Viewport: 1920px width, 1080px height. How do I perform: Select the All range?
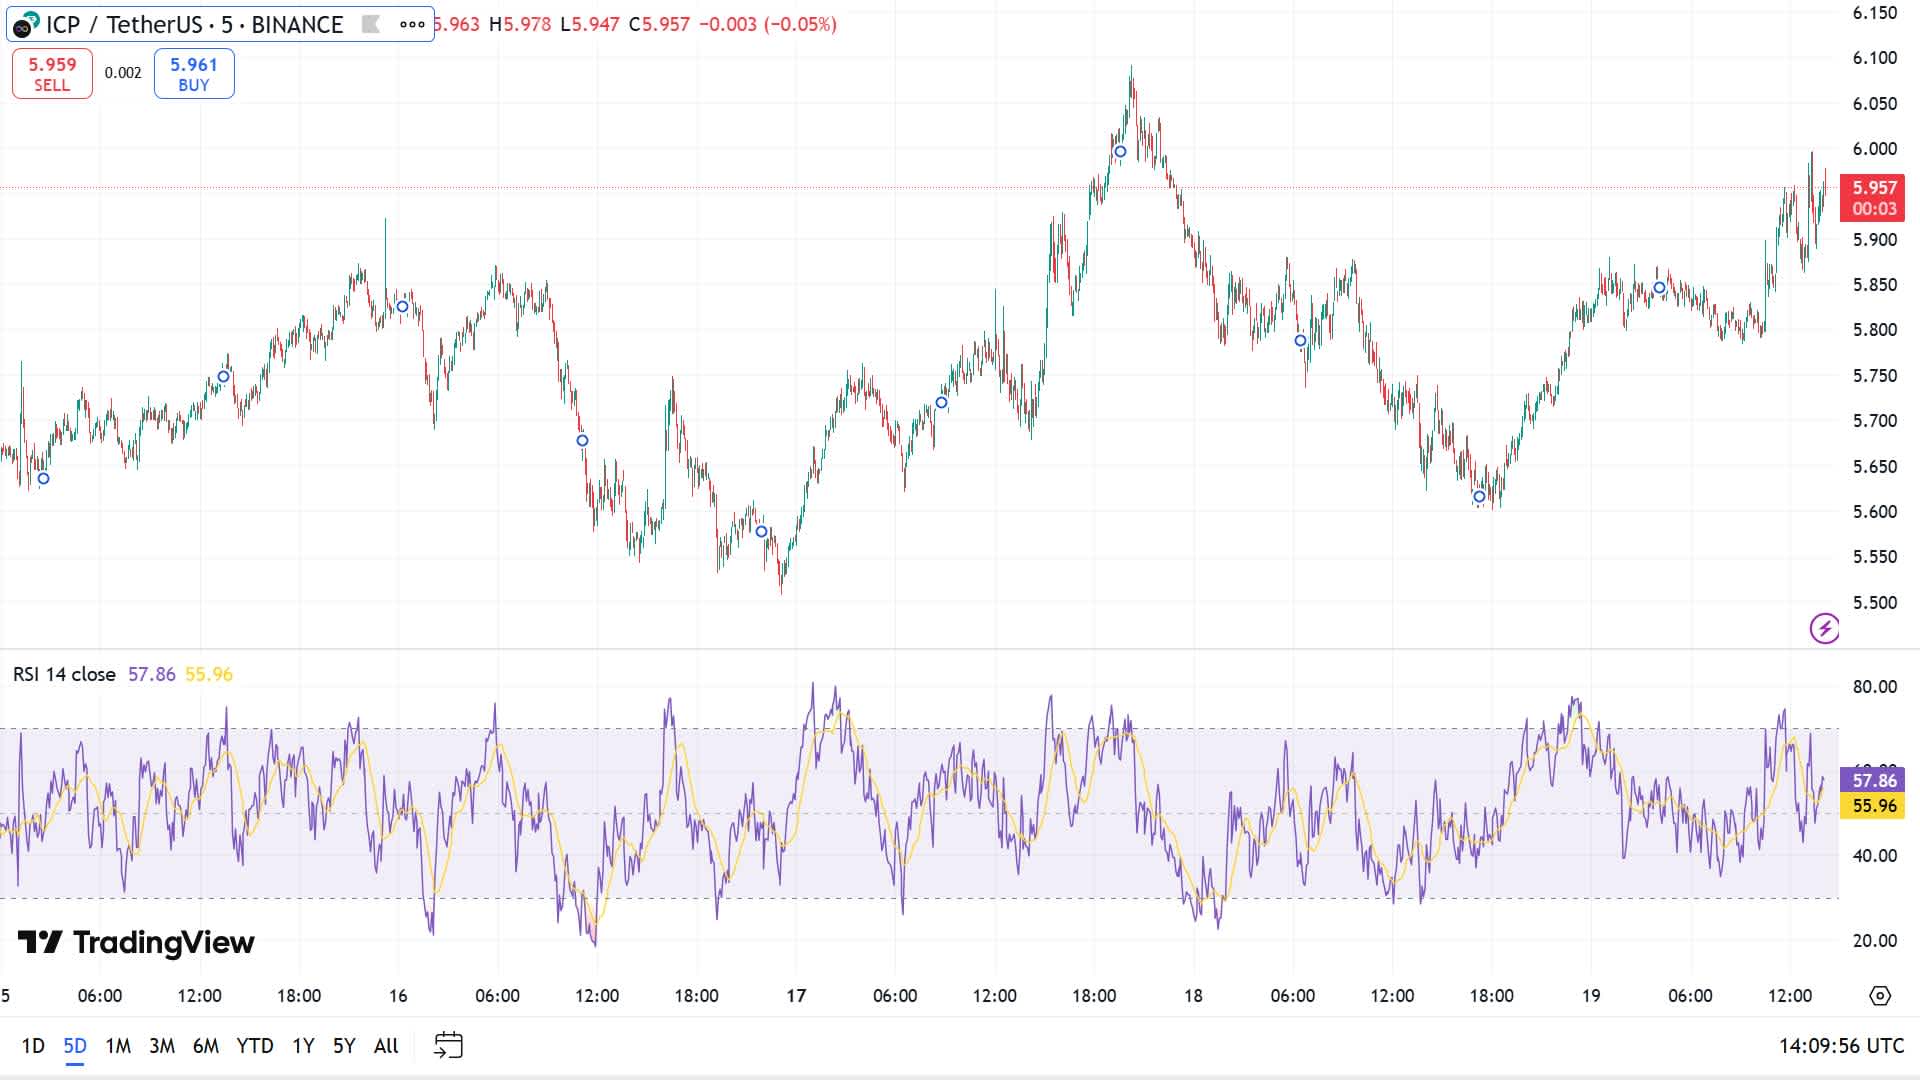[385, 1045]
